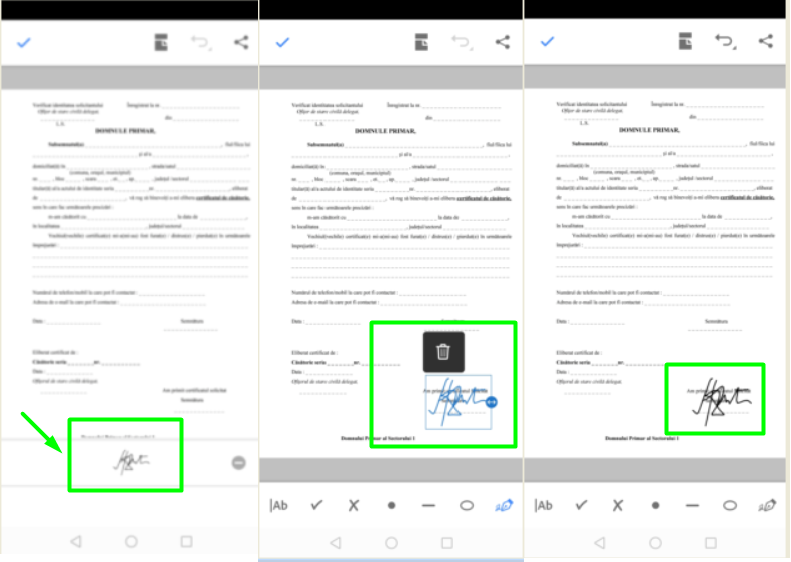Tap the blue resize handle on the signature
Screen dimensions: 791x562
(491, 401)
